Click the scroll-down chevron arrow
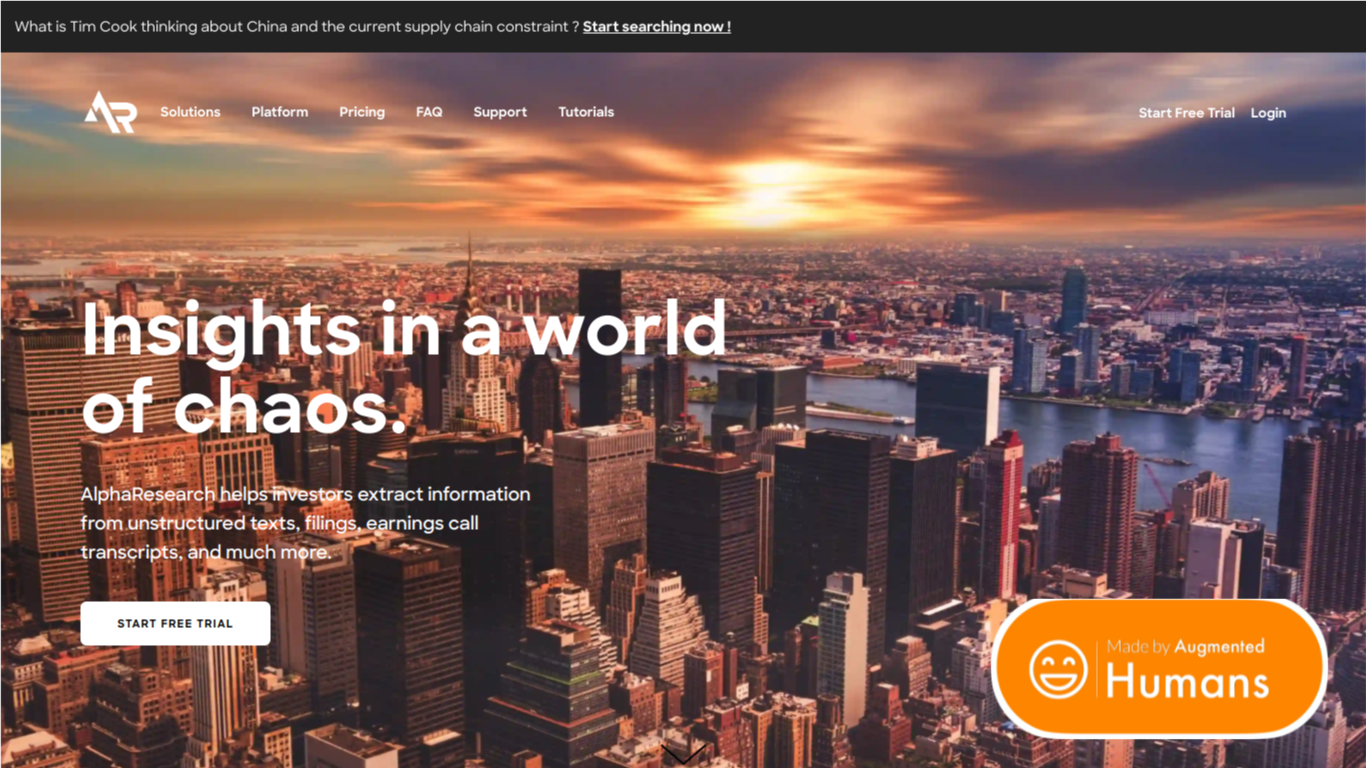Image resolution: width=1366 pixels, height=768 pixels. click(x=683, y=754)
